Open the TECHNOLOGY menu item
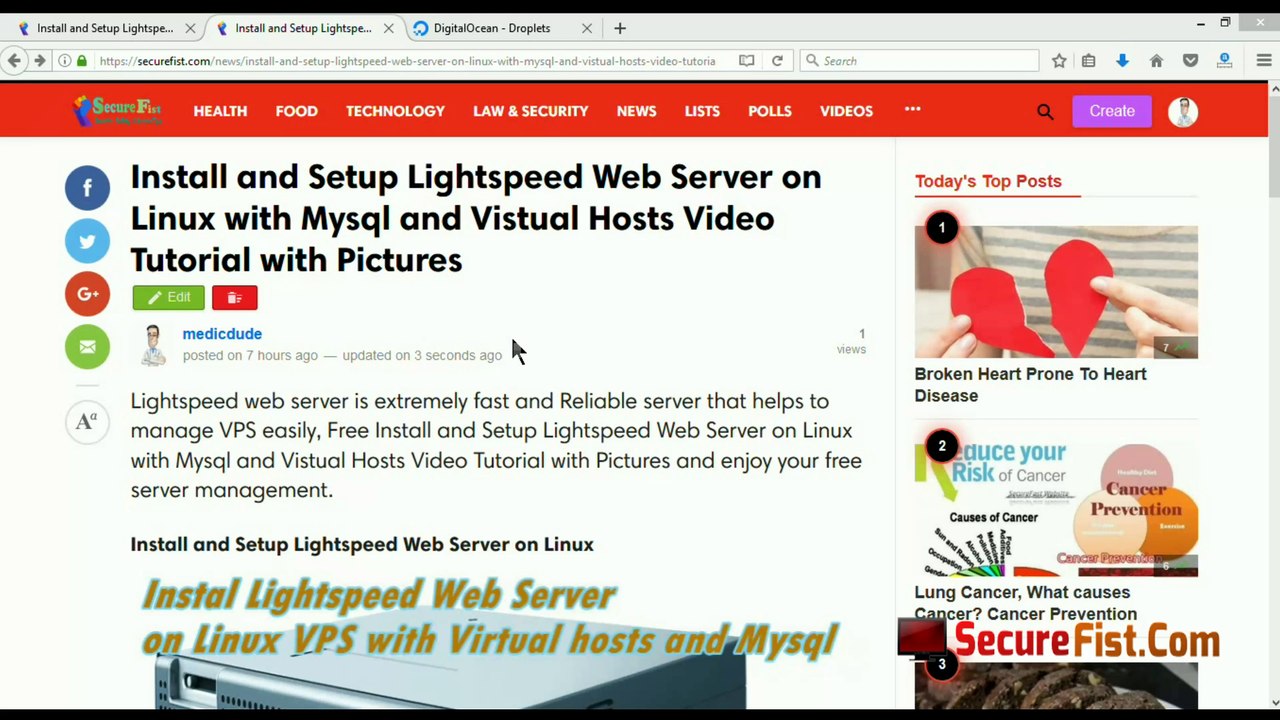The width and height of the screenshot is (1280, 720). click(395, 111)
